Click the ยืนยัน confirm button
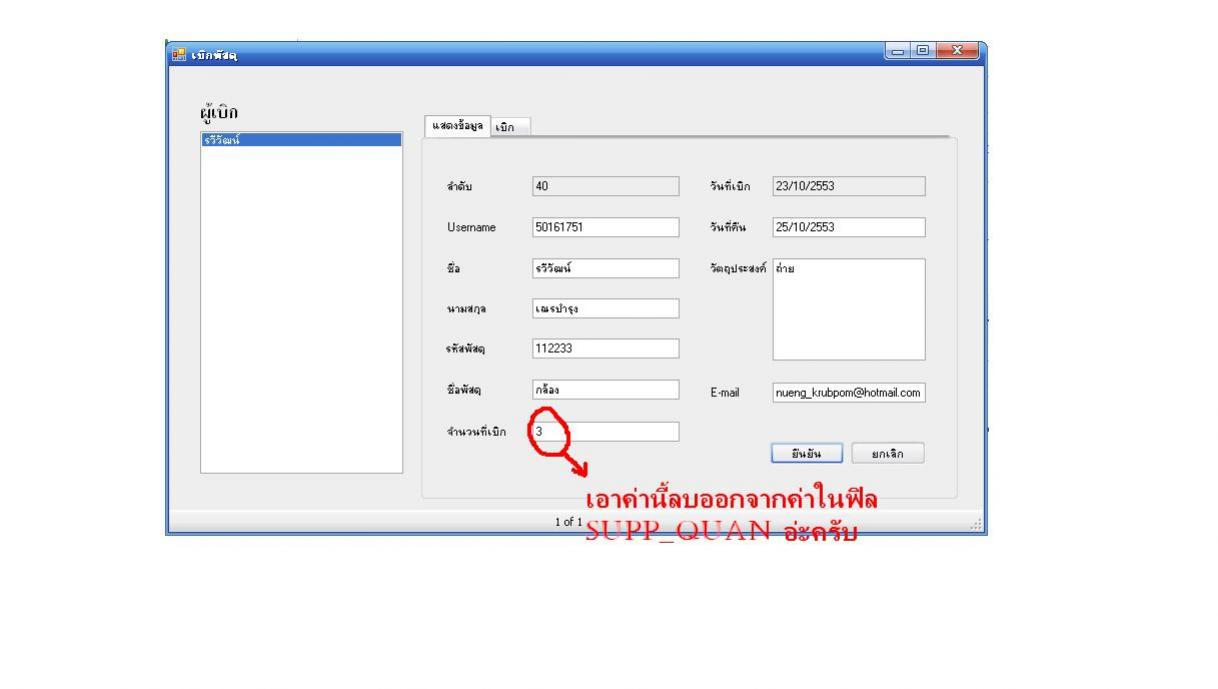Image resolution: width=1218 pixels, height=689 pixels. 807,453
